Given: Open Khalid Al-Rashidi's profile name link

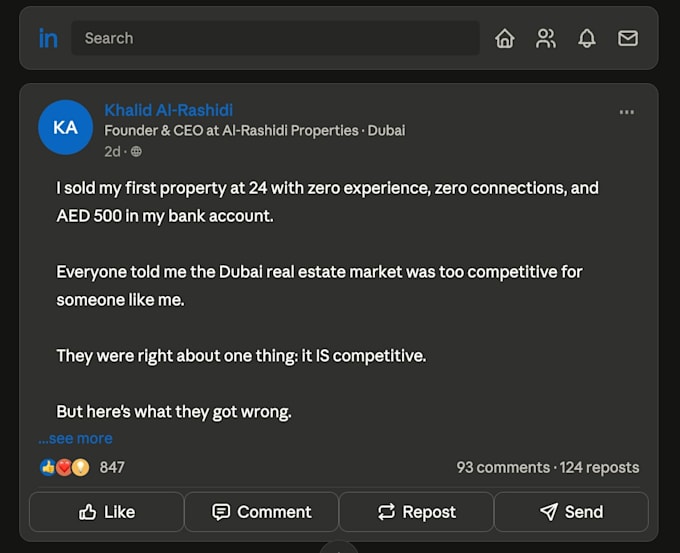Looking at the screenshot, I should [169, 110].
